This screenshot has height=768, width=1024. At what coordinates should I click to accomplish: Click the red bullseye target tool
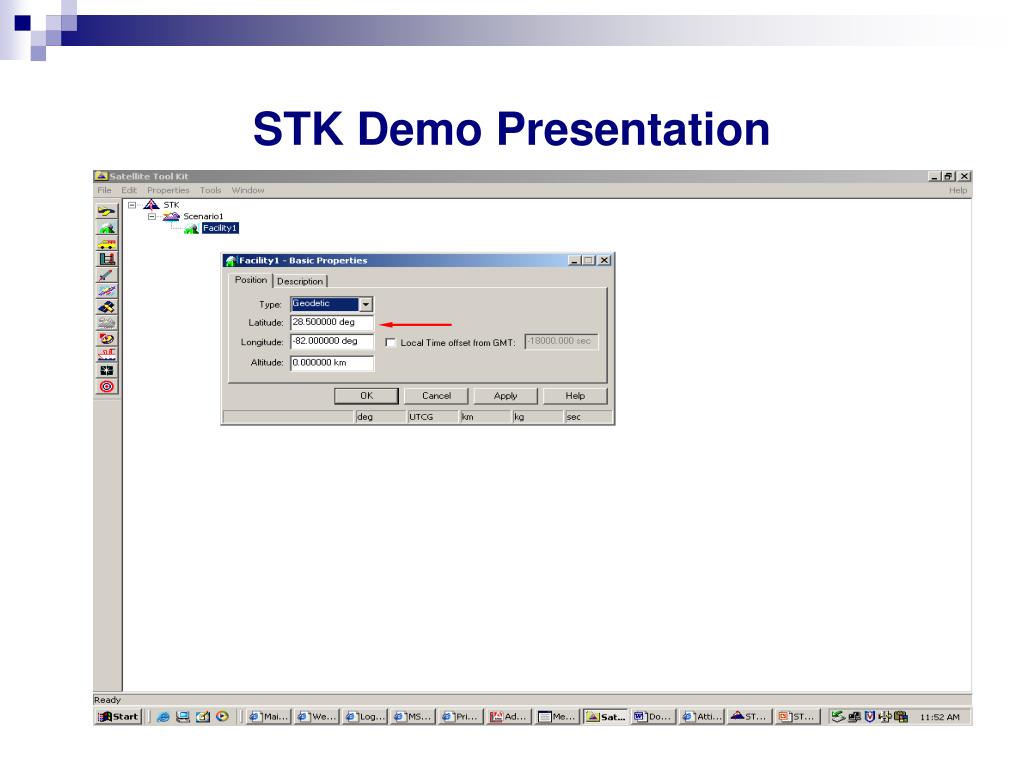click(107, 387)
